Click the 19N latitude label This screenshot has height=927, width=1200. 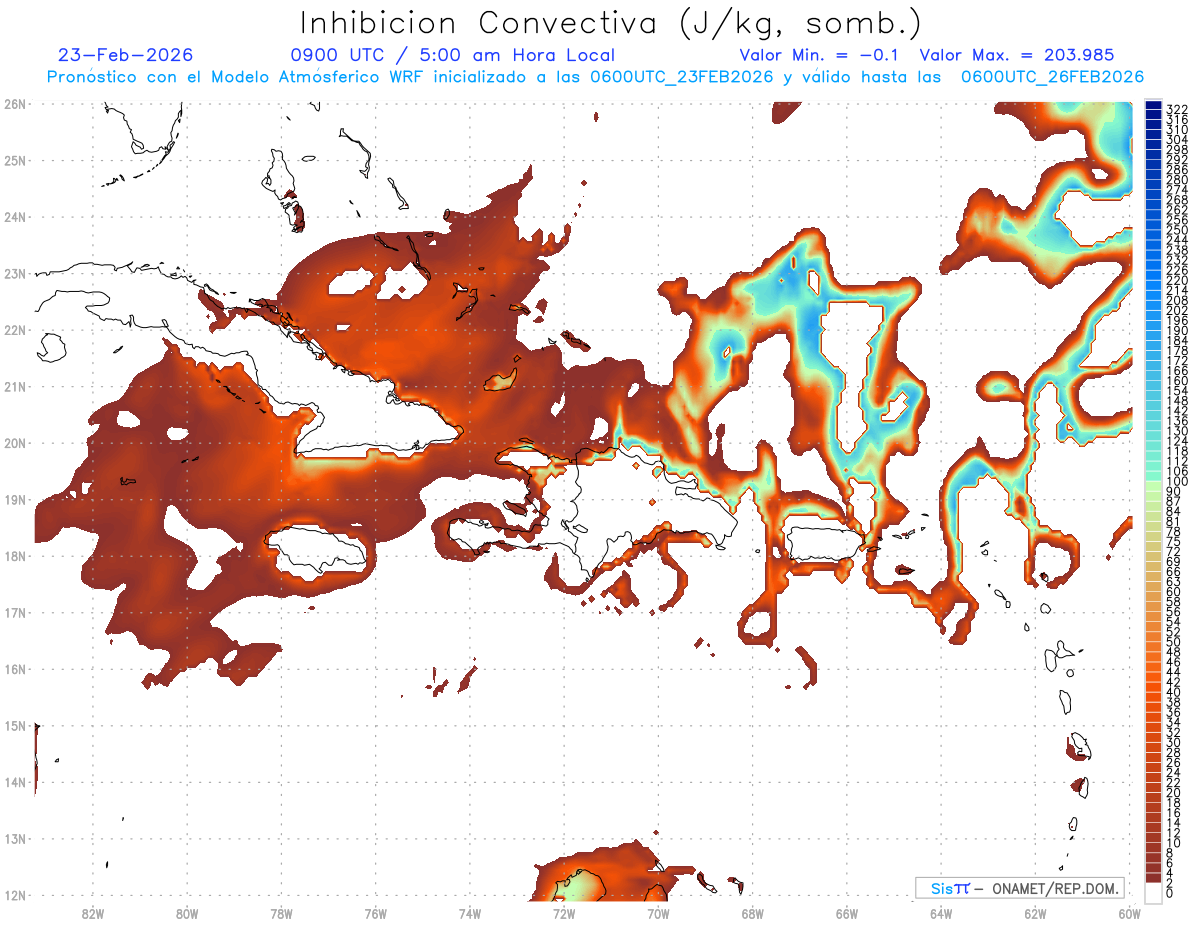[x=14, y=499]
